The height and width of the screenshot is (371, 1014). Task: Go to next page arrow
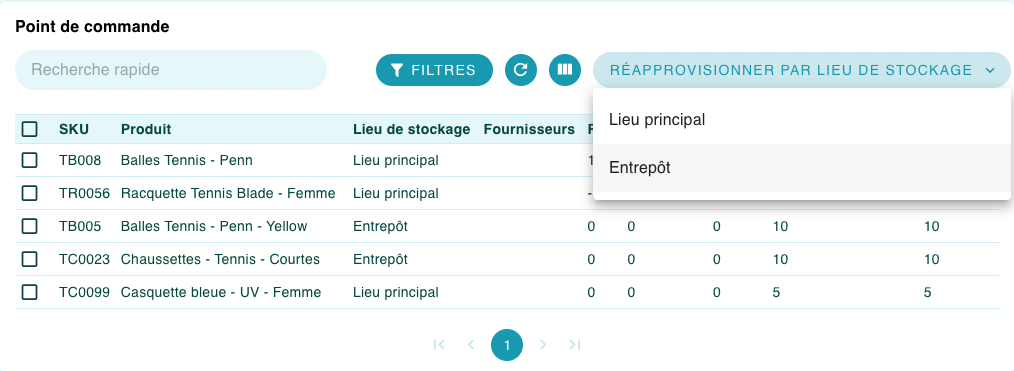[543, 344]
